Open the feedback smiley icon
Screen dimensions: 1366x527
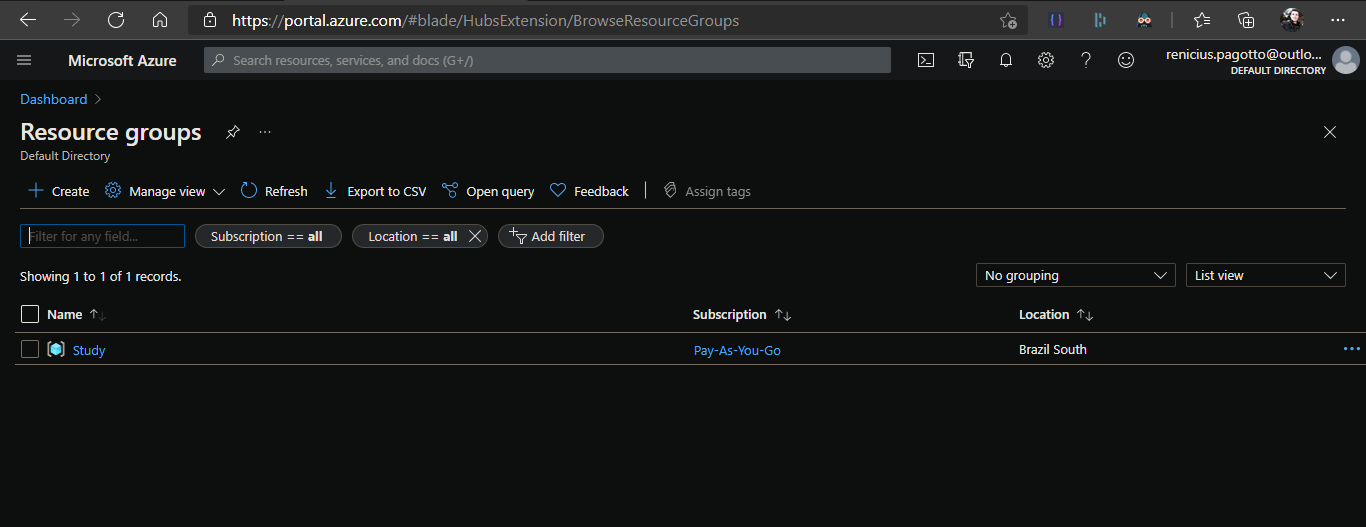pos(1126,60)
